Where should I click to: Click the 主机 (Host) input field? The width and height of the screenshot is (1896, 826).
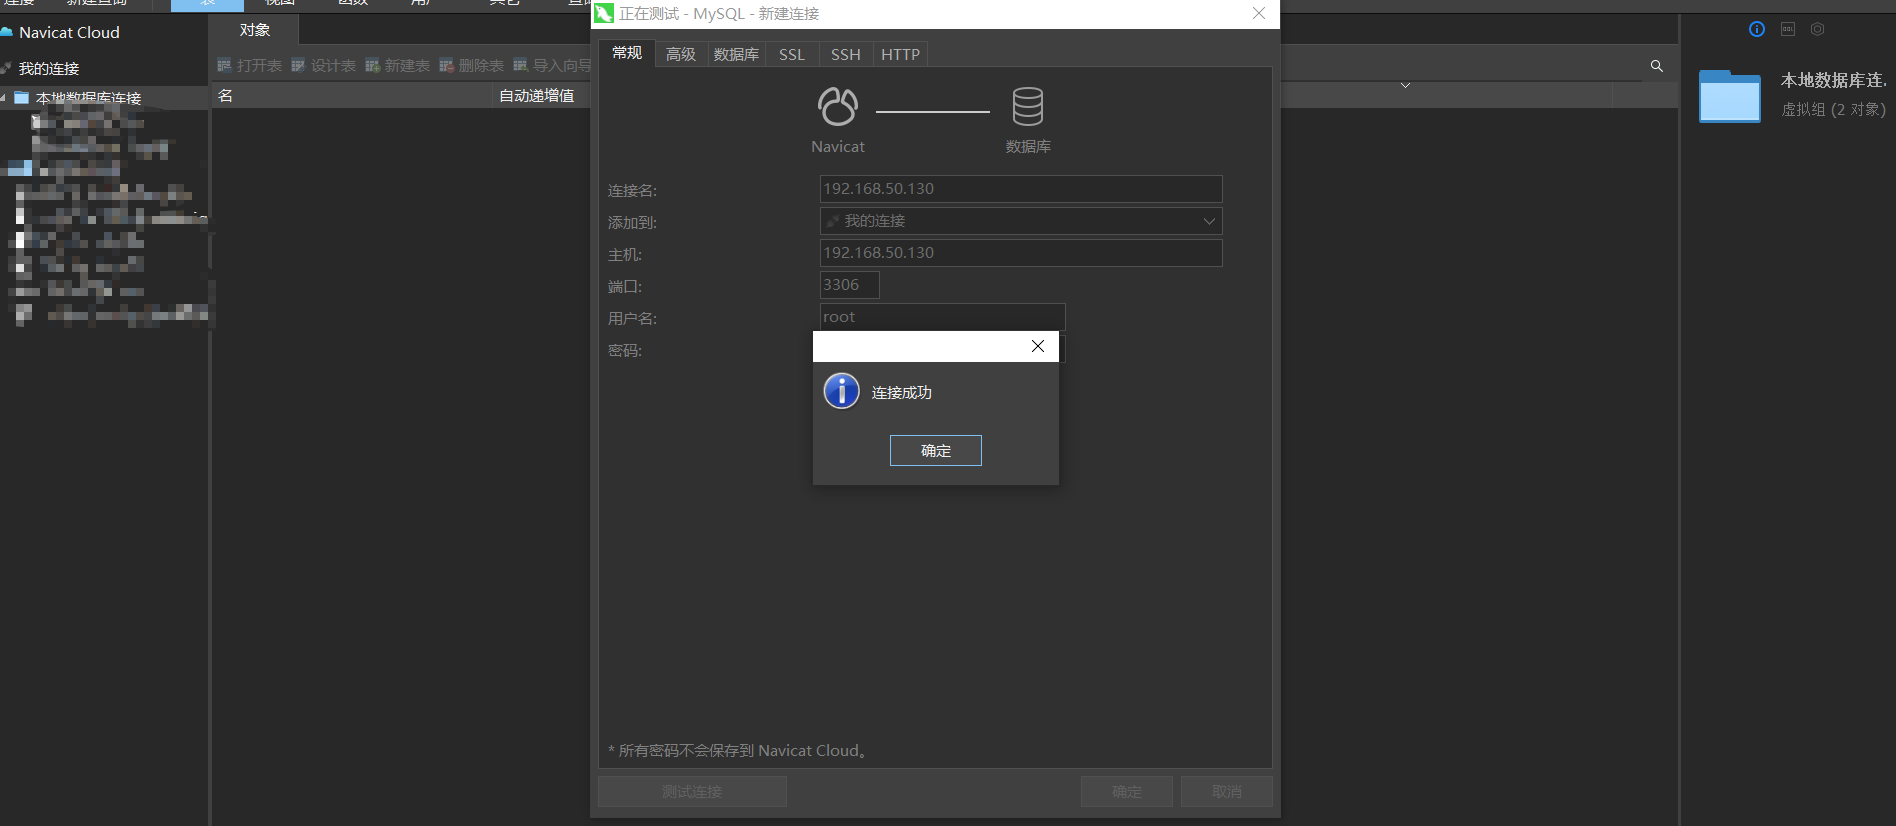tap(1021, 253)
